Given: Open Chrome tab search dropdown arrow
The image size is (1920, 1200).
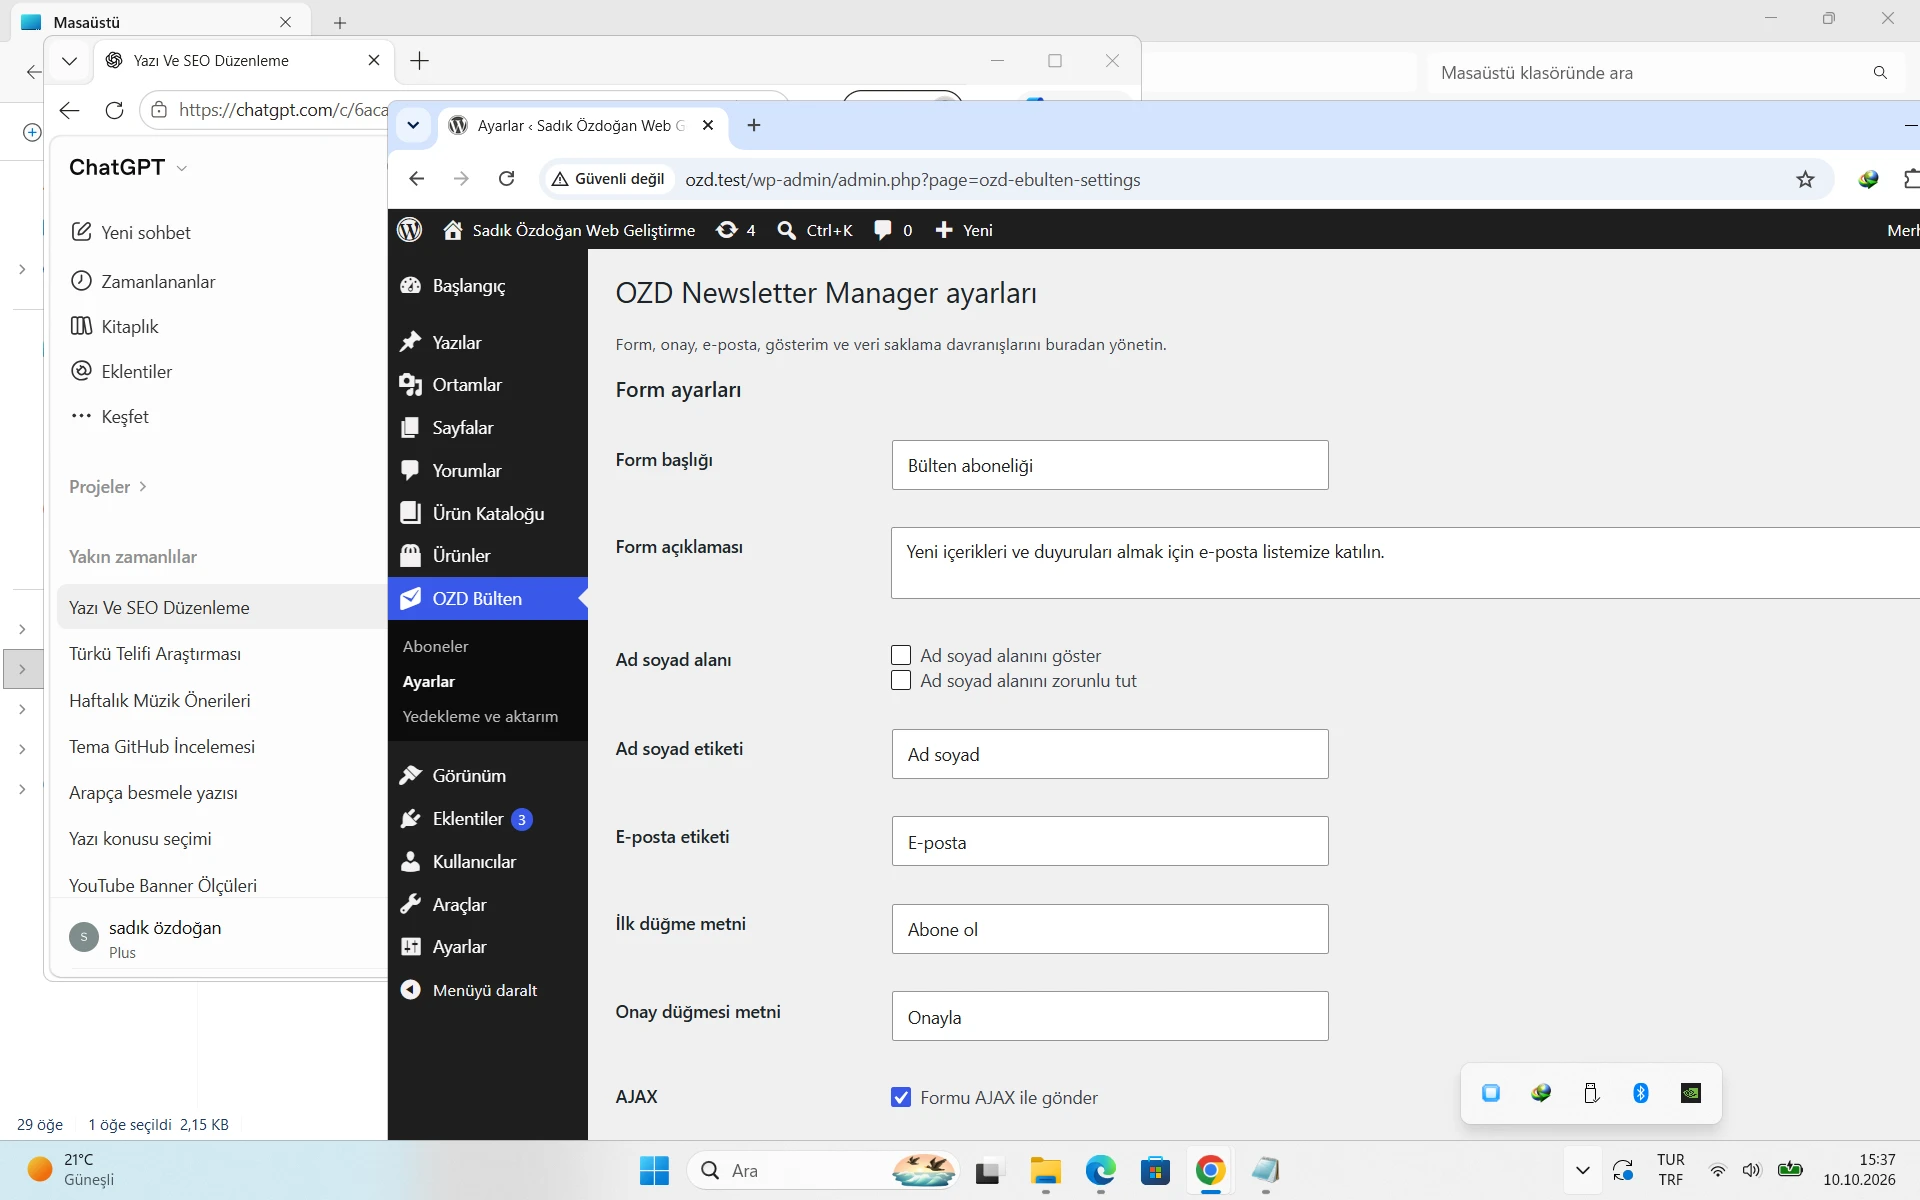Looking at the screenshot, I should [x=413, y=125].
